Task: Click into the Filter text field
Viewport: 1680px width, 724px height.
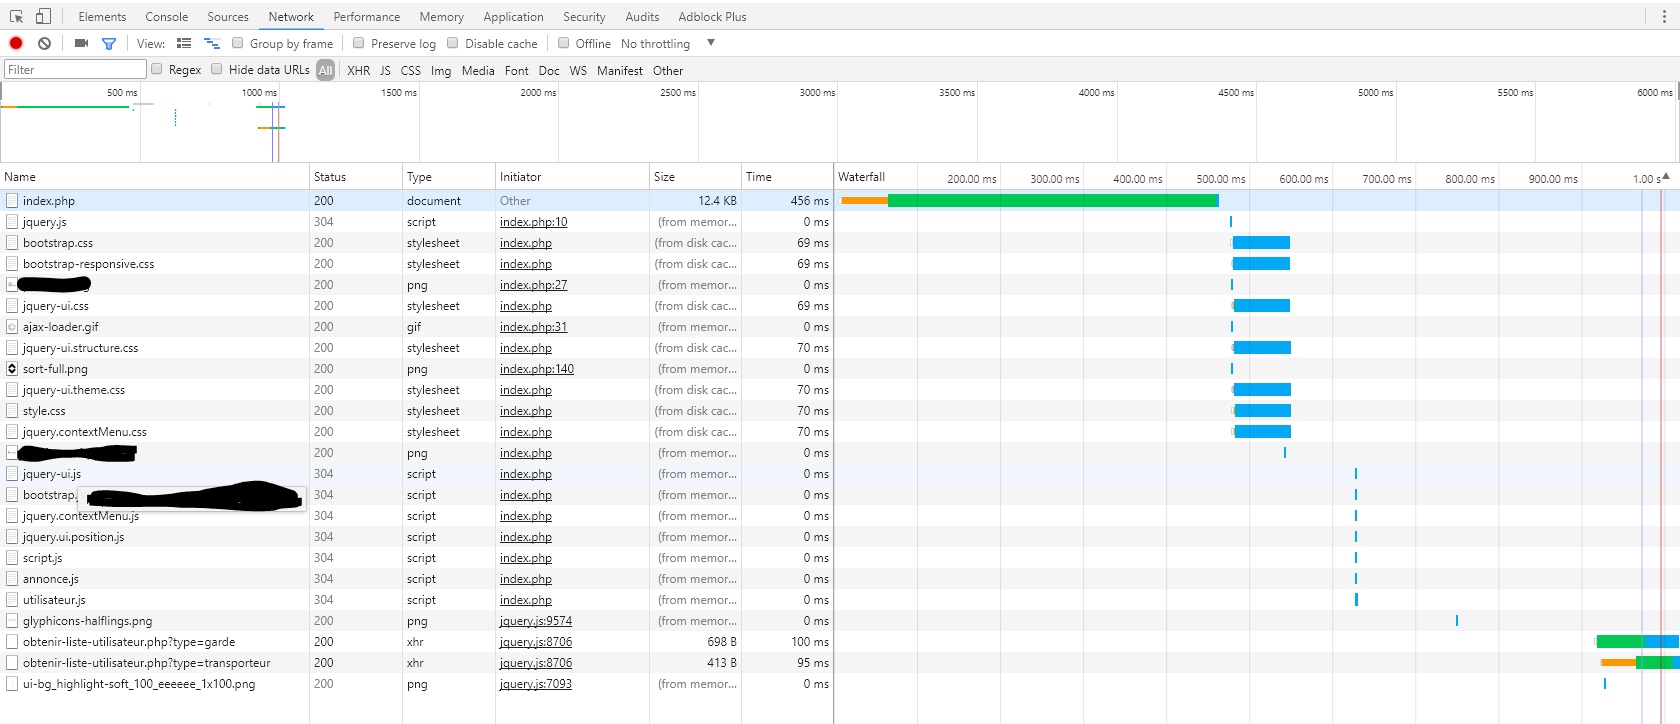Action: 75,69
